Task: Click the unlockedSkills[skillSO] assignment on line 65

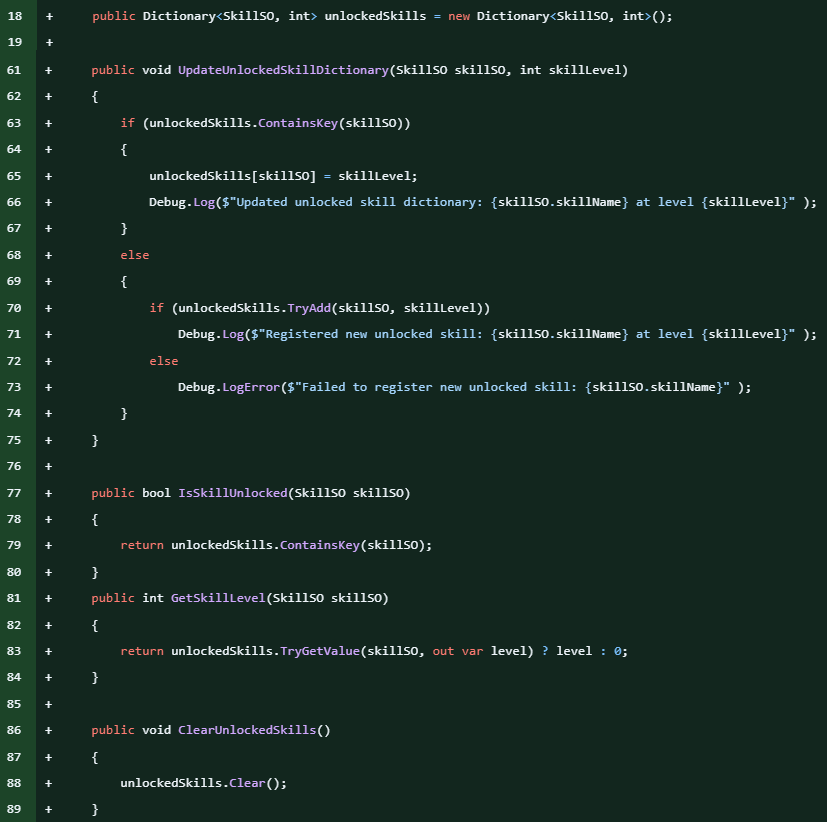Action: tap(283, 176)
